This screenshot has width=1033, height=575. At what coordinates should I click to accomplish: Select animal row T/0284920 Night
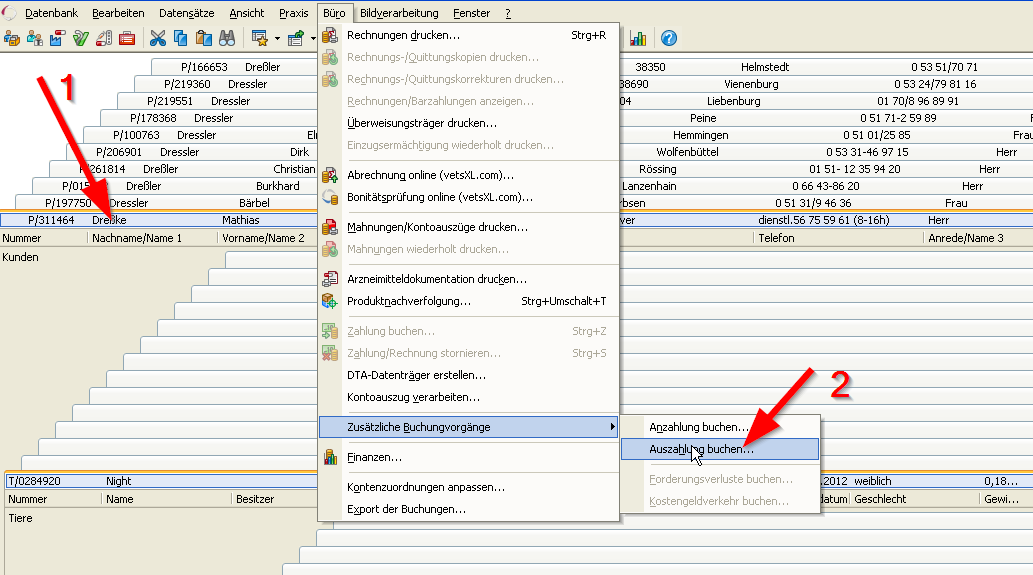coord(162,481)
